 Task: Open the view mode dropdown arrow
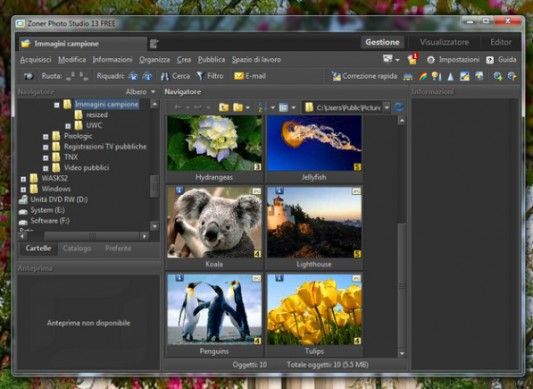(x=293, y=108)
